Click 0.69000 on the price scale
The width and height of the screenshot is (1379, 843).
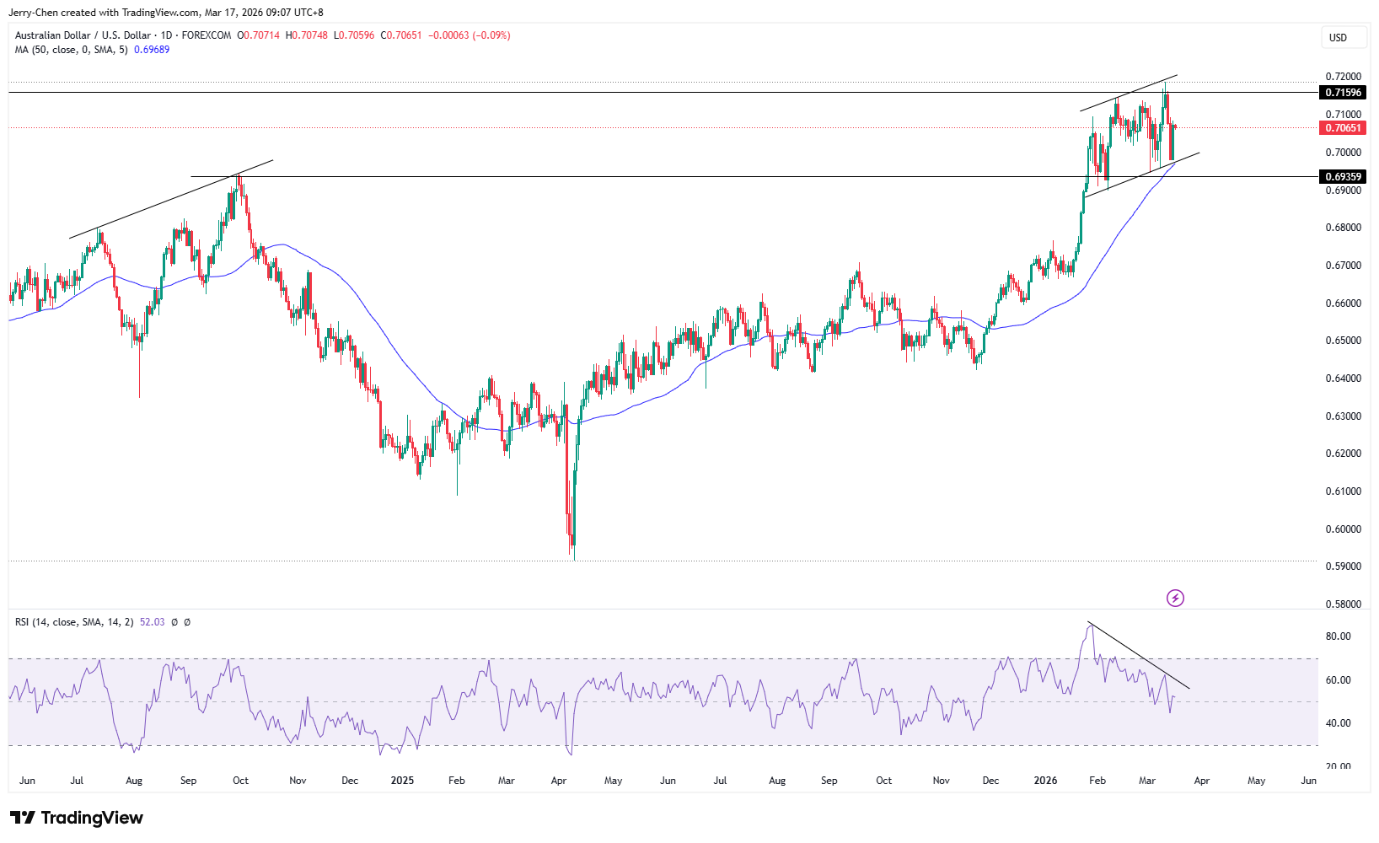click(x=1342, y=190)
